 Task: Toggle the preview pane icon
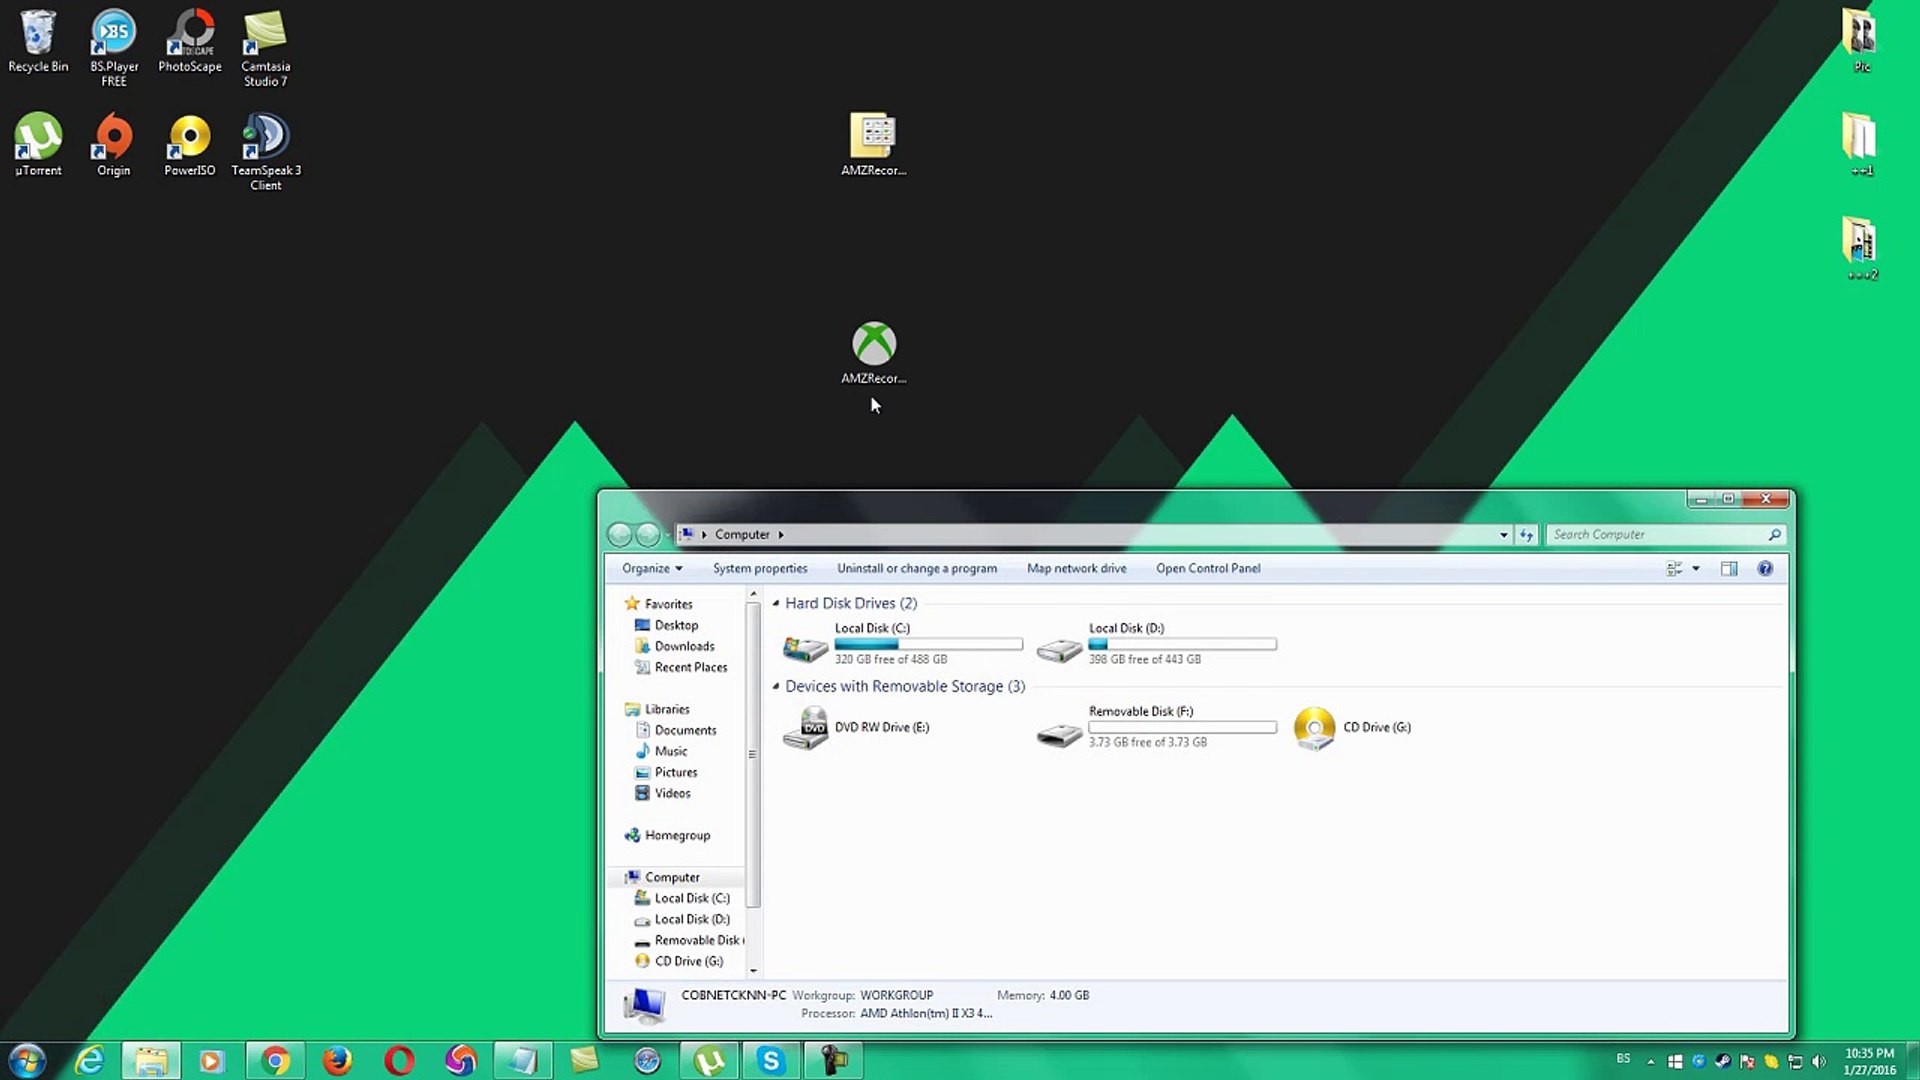pos(1729,569)
